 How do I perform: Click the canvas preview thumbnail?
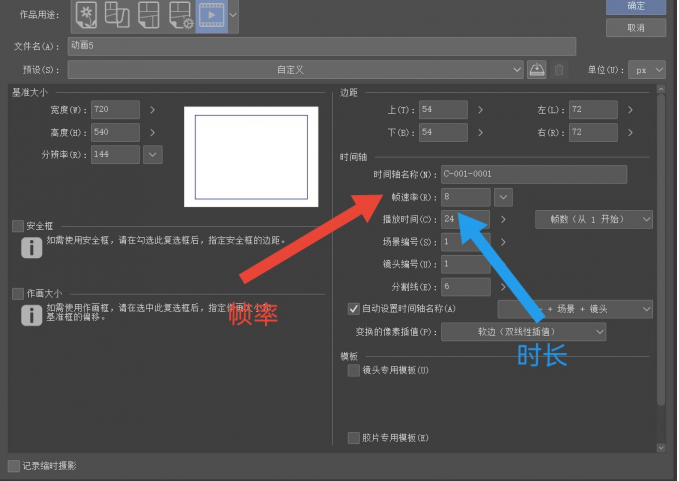(x=251, y=157)
